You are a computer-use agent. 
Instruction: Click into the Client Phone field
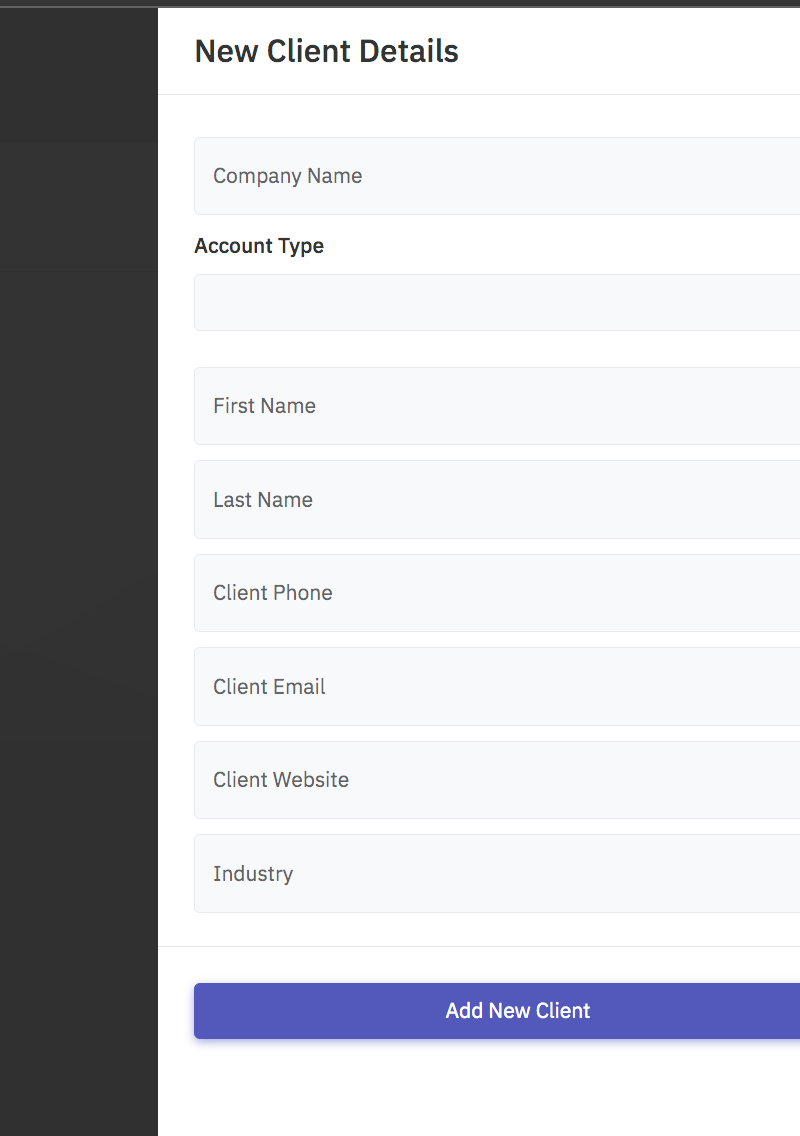point(497,593)
